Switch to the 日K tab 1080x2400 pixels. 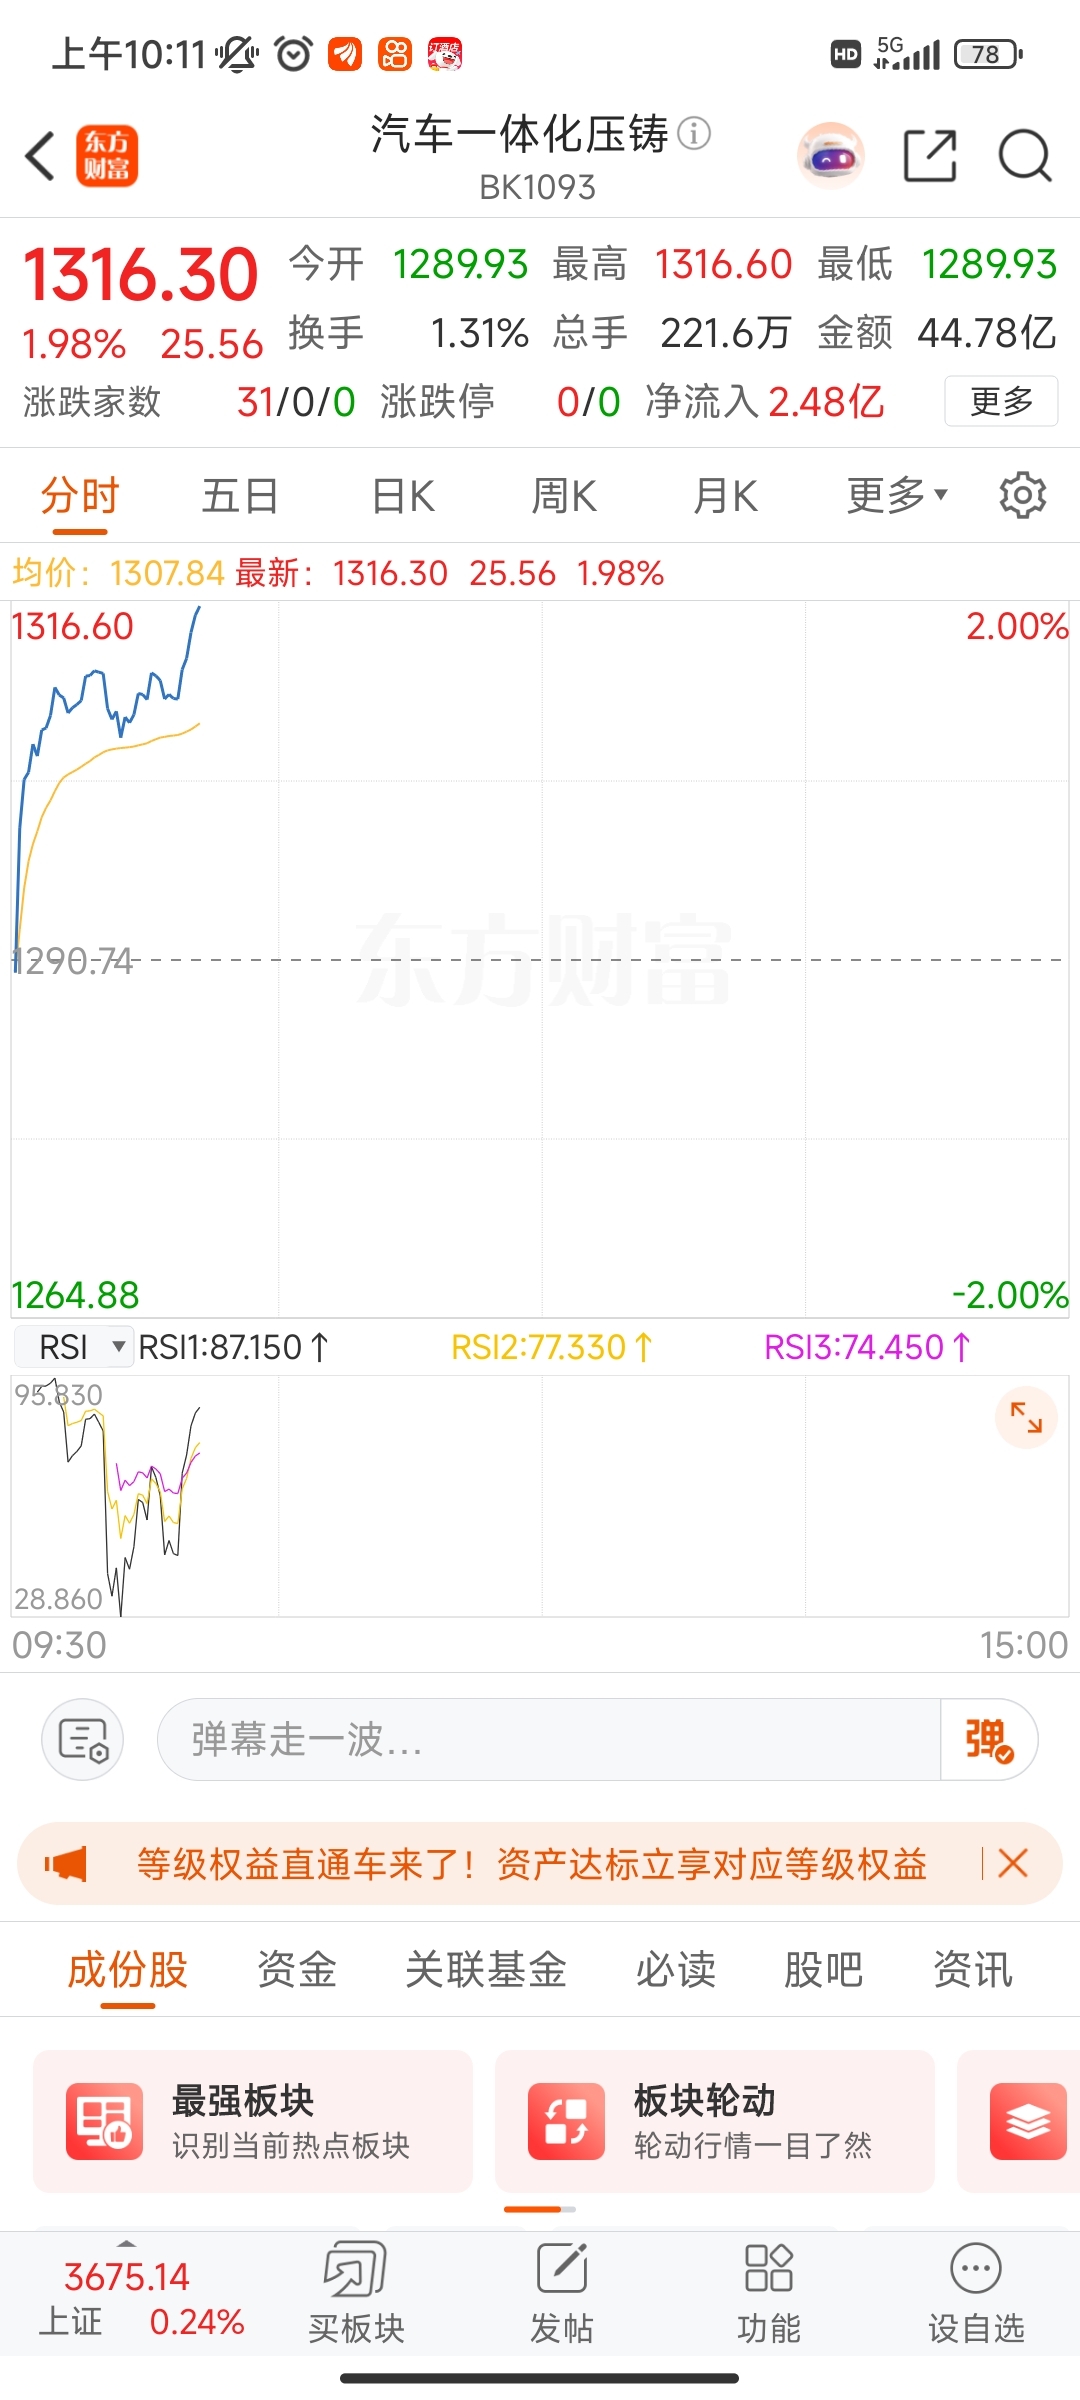click(x=403, y=496)
